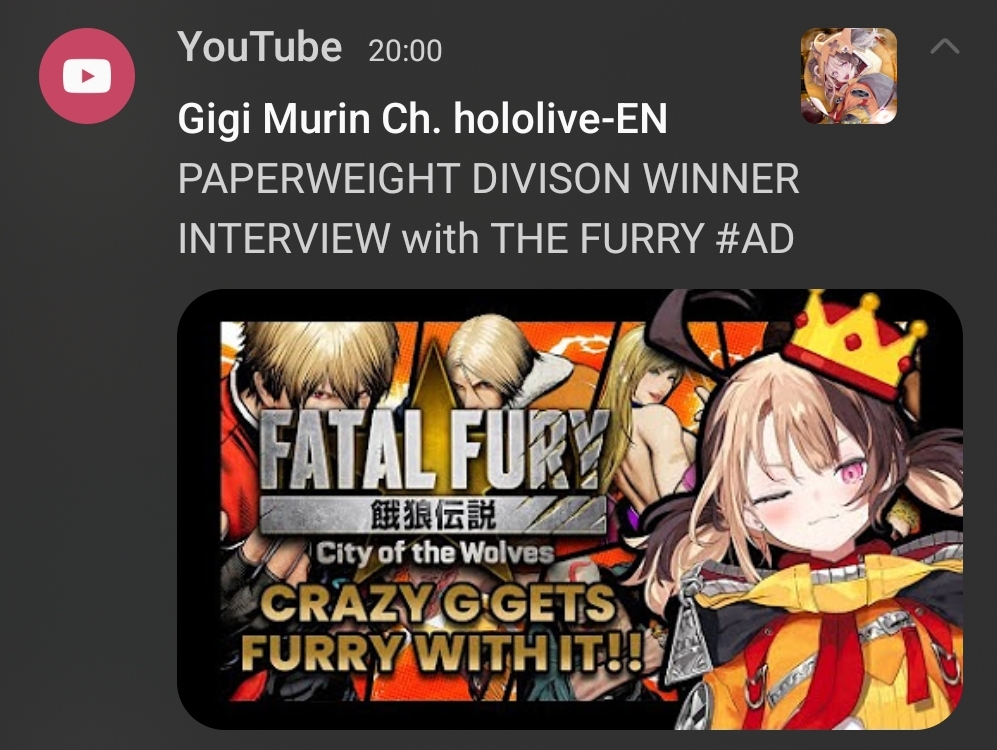Viewport: 997px width, 750px height.
Task: Click the YouTube app name label
Action: point(259,48)
